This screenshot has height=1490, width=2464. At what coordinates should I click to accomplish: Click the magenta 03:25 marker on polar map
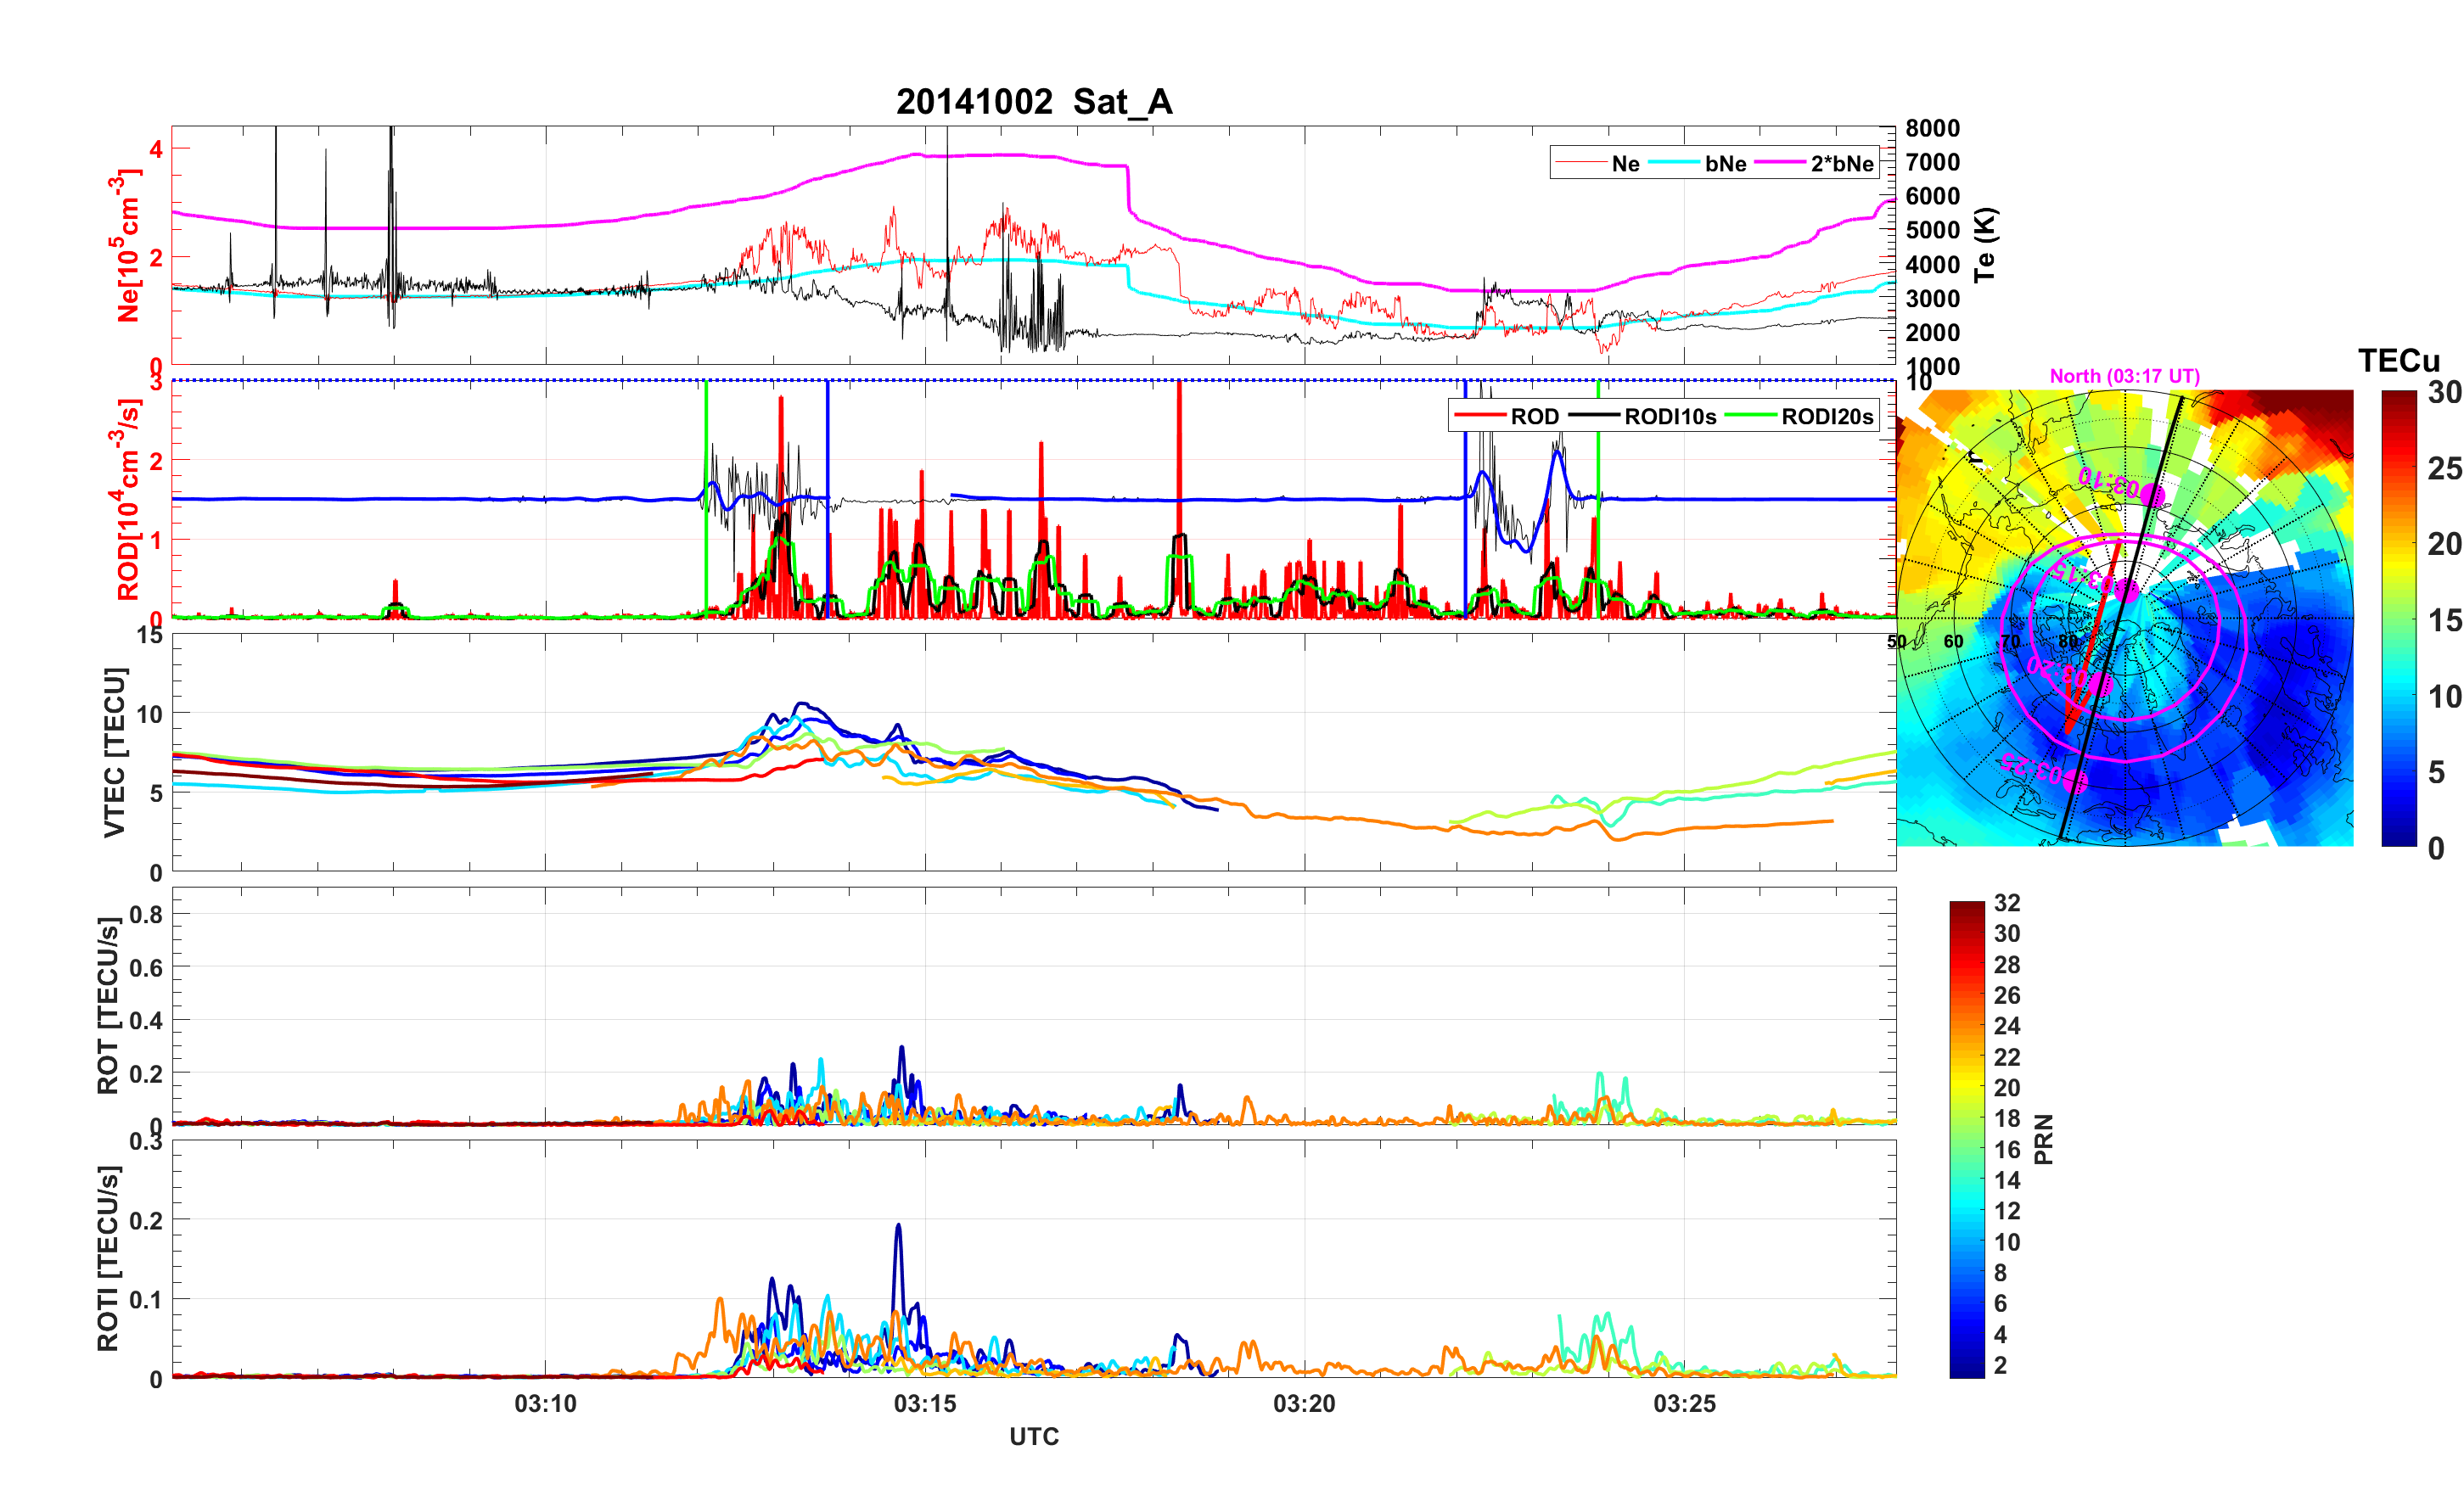point(2075,781)
